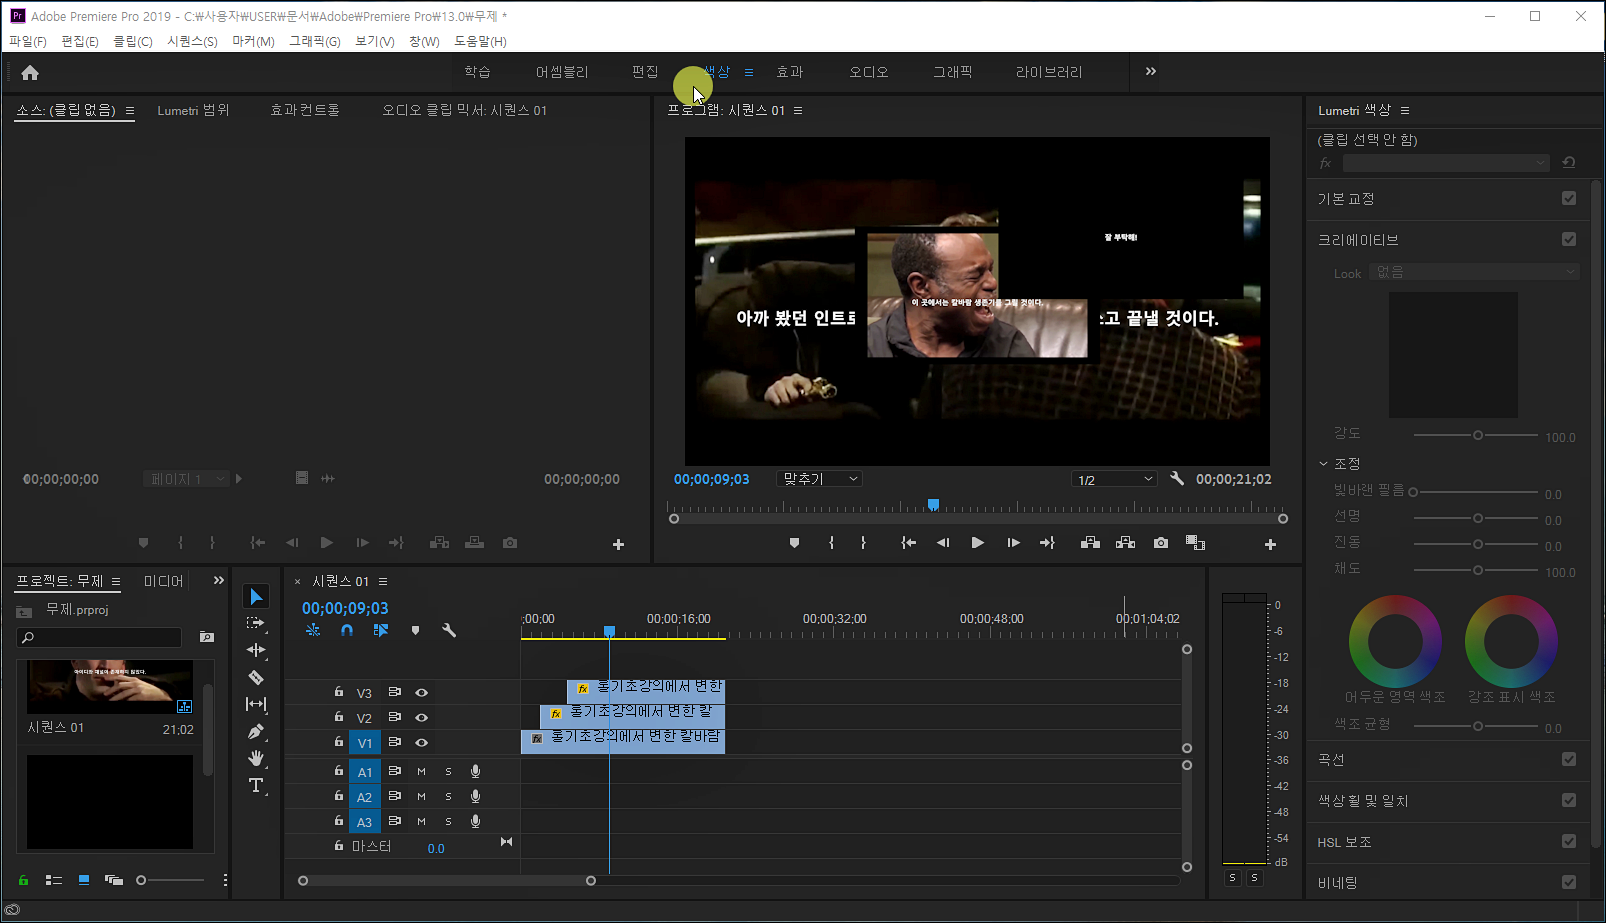Click the Home icon
The height and width of the screenshot is (923, 1606).
pyautogui.click(x=30, y=72)
